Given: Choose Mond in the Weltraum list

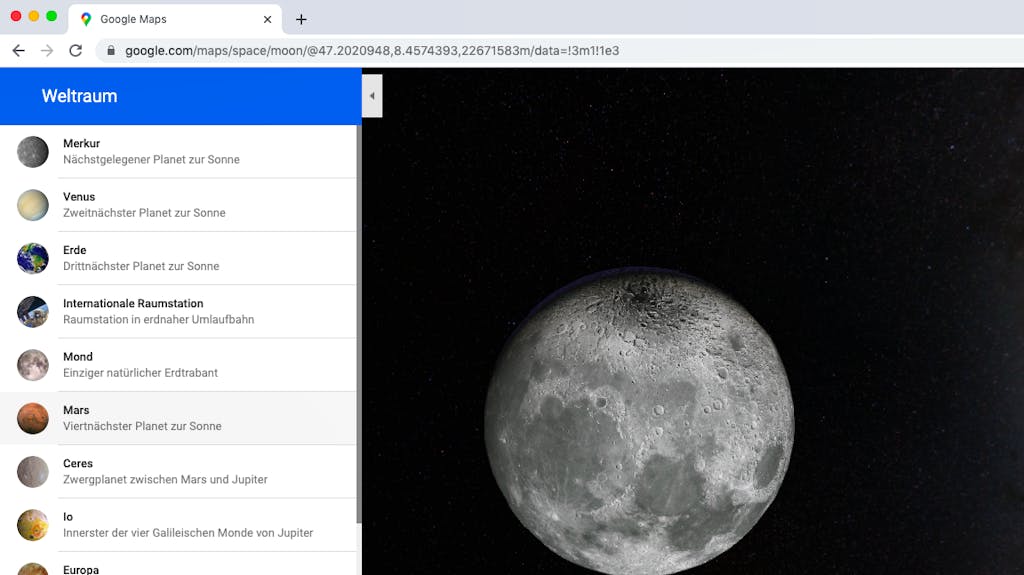Looking at the screenshot, I should (178, 365).
